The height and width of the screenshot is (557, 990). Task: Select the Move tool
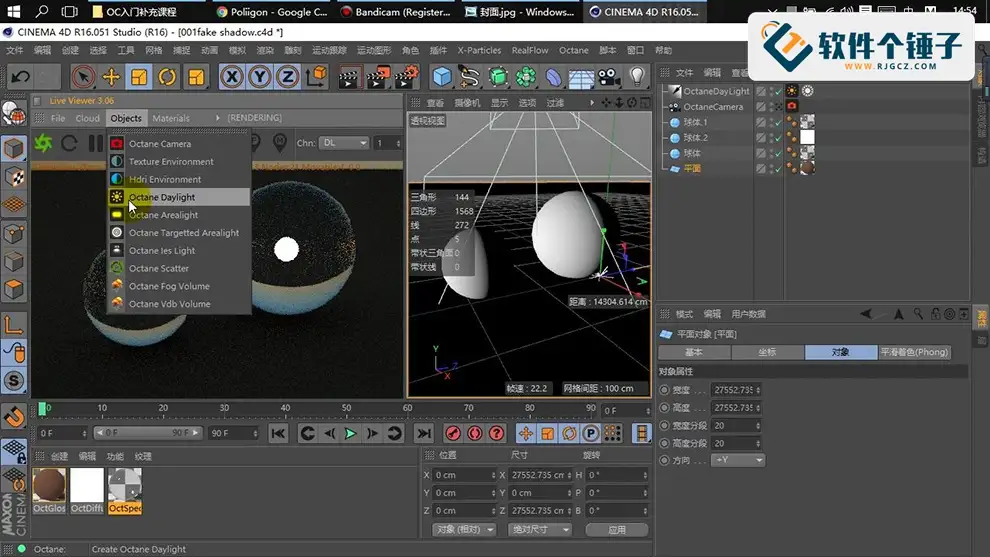[x=111, y=77]
